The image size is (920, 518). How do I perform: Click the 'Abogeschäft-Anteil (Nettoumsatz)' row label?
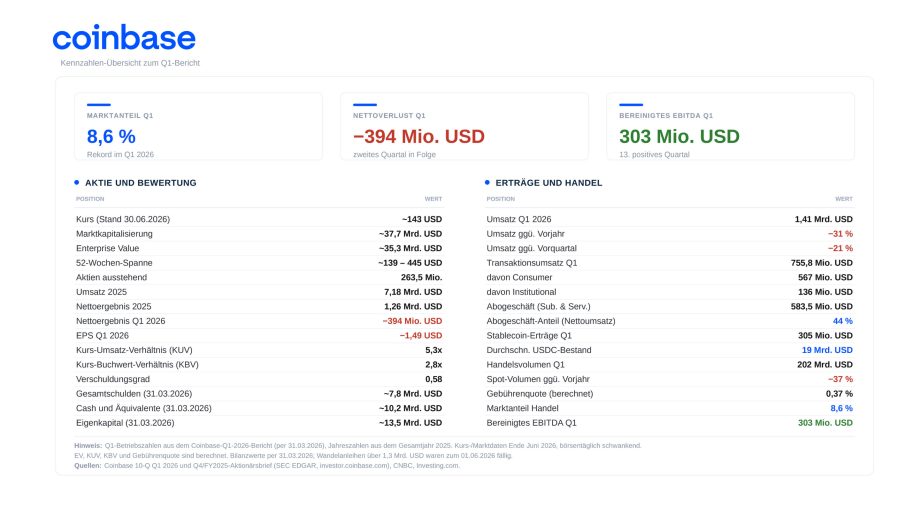tap(551, 321)
